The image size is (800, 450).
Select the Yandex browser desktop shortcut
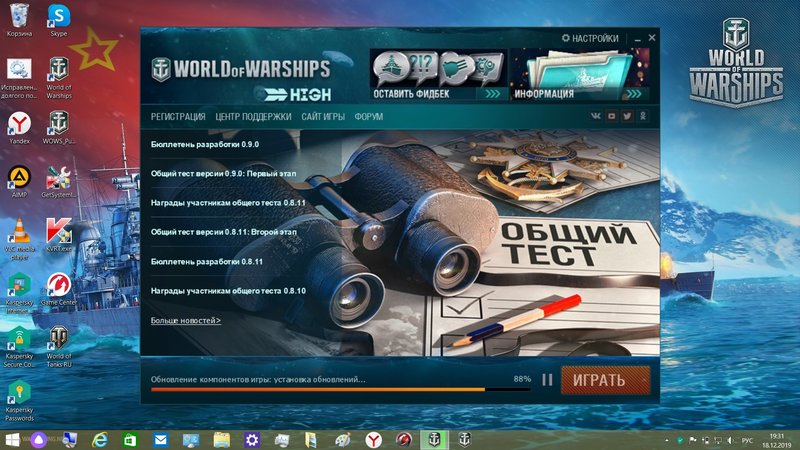[x=19, y=128]
